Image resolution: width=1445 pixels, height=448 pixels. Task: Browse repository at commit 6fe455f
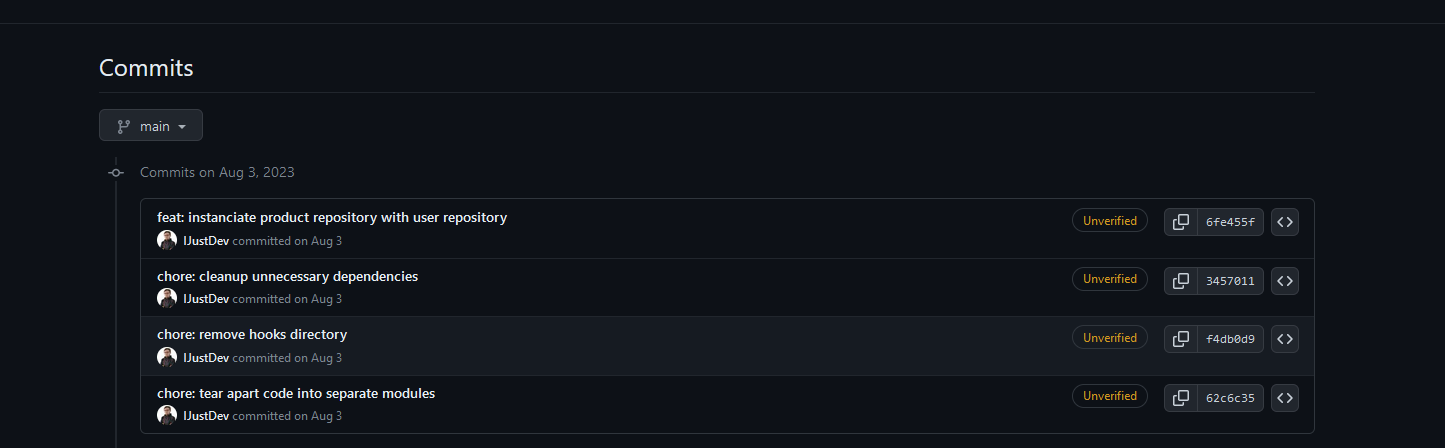click(x=1285, y=222)
